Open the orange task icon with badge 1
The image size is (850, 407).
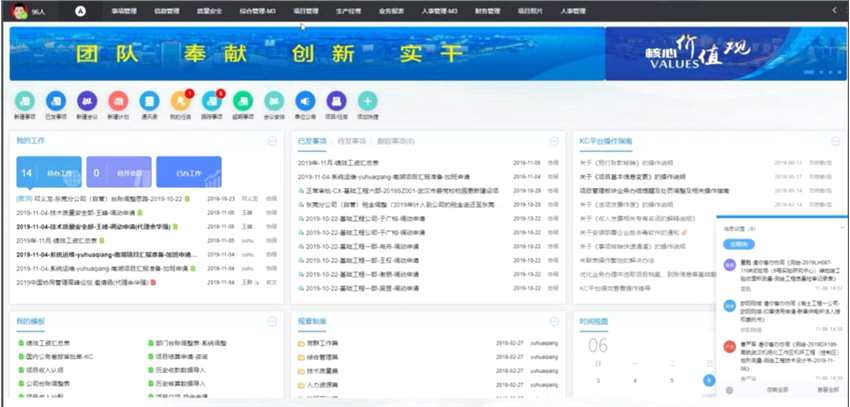tap(181, 101)
